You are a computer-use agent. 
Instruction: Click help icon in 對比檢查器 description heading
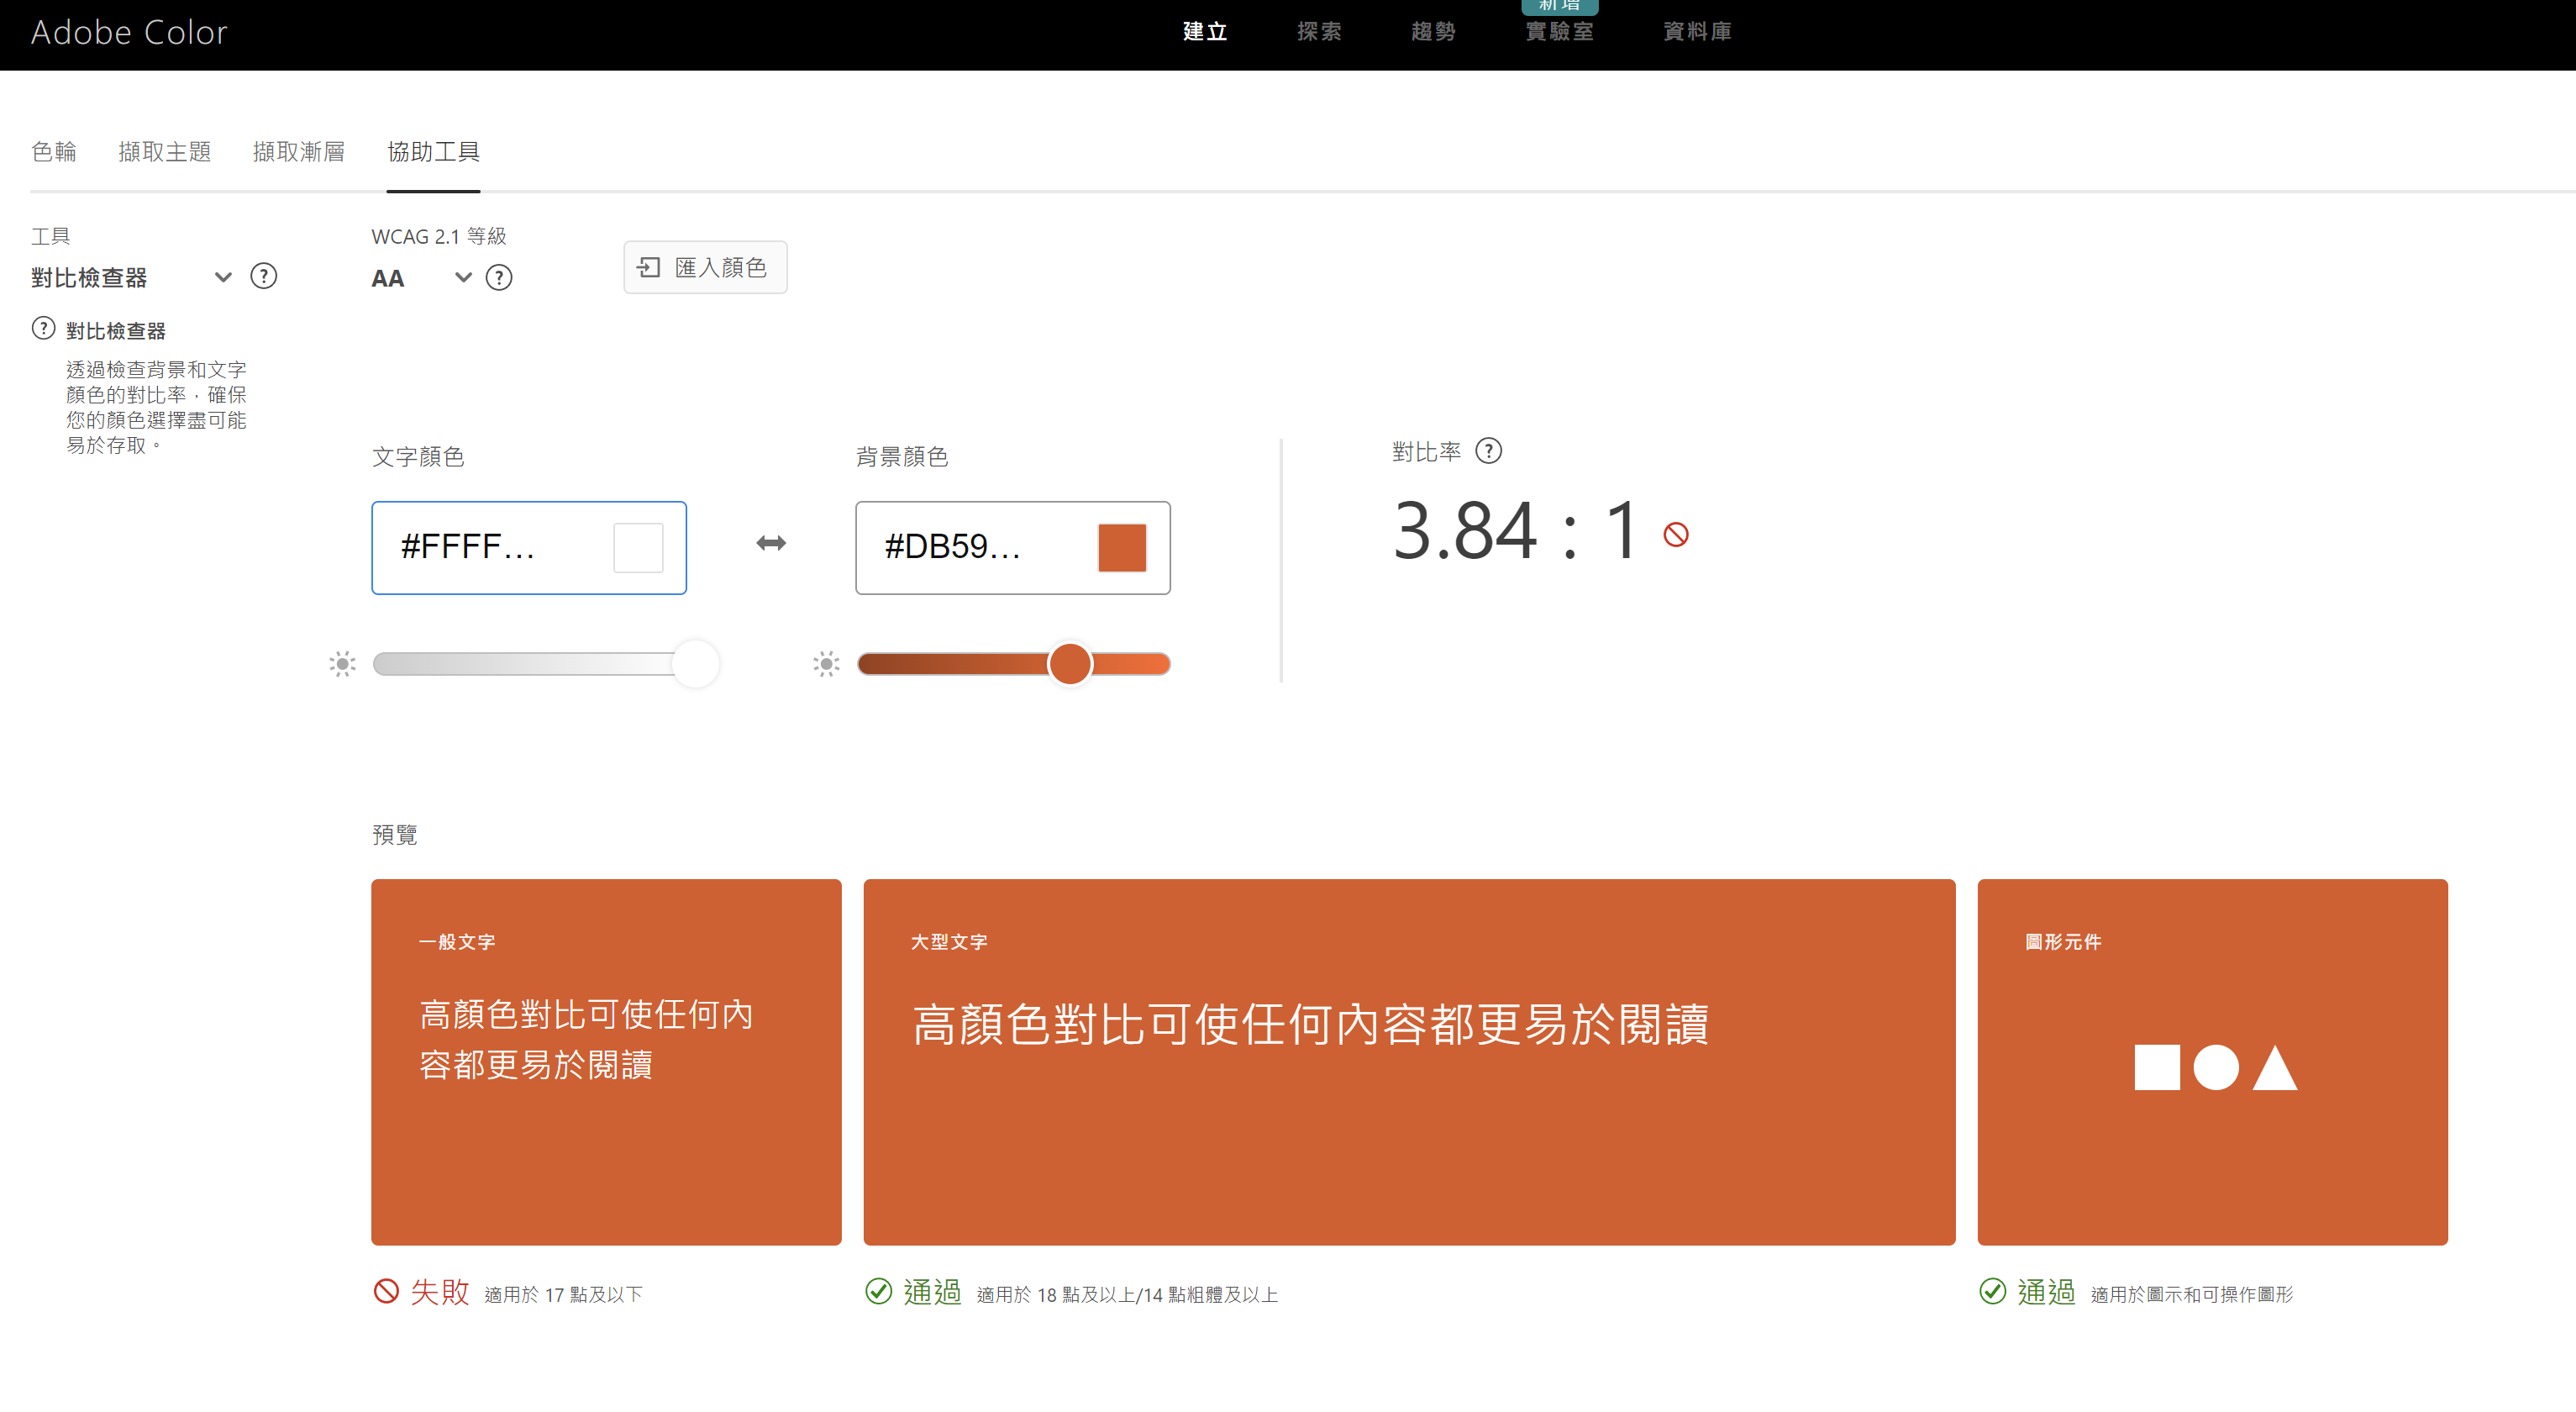tap(43, 329)
